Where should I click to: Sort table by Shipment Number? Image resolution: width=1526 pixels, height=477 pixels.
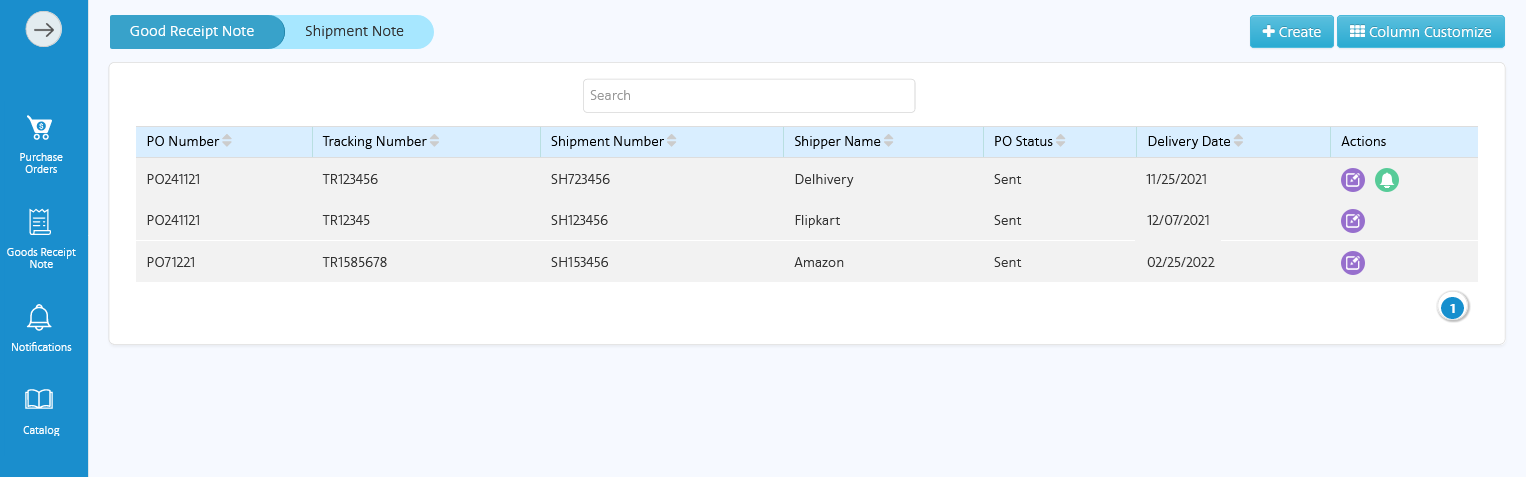click(x=671, y=142)
